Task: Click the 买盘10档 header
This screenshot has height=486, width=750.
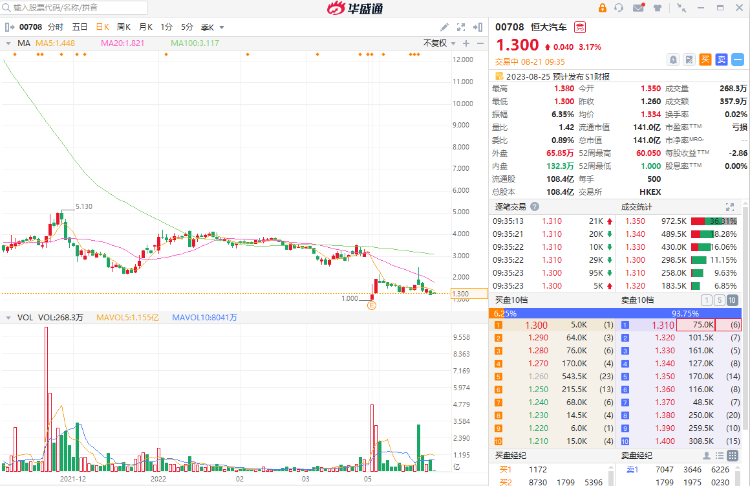Action: [511, 300]
